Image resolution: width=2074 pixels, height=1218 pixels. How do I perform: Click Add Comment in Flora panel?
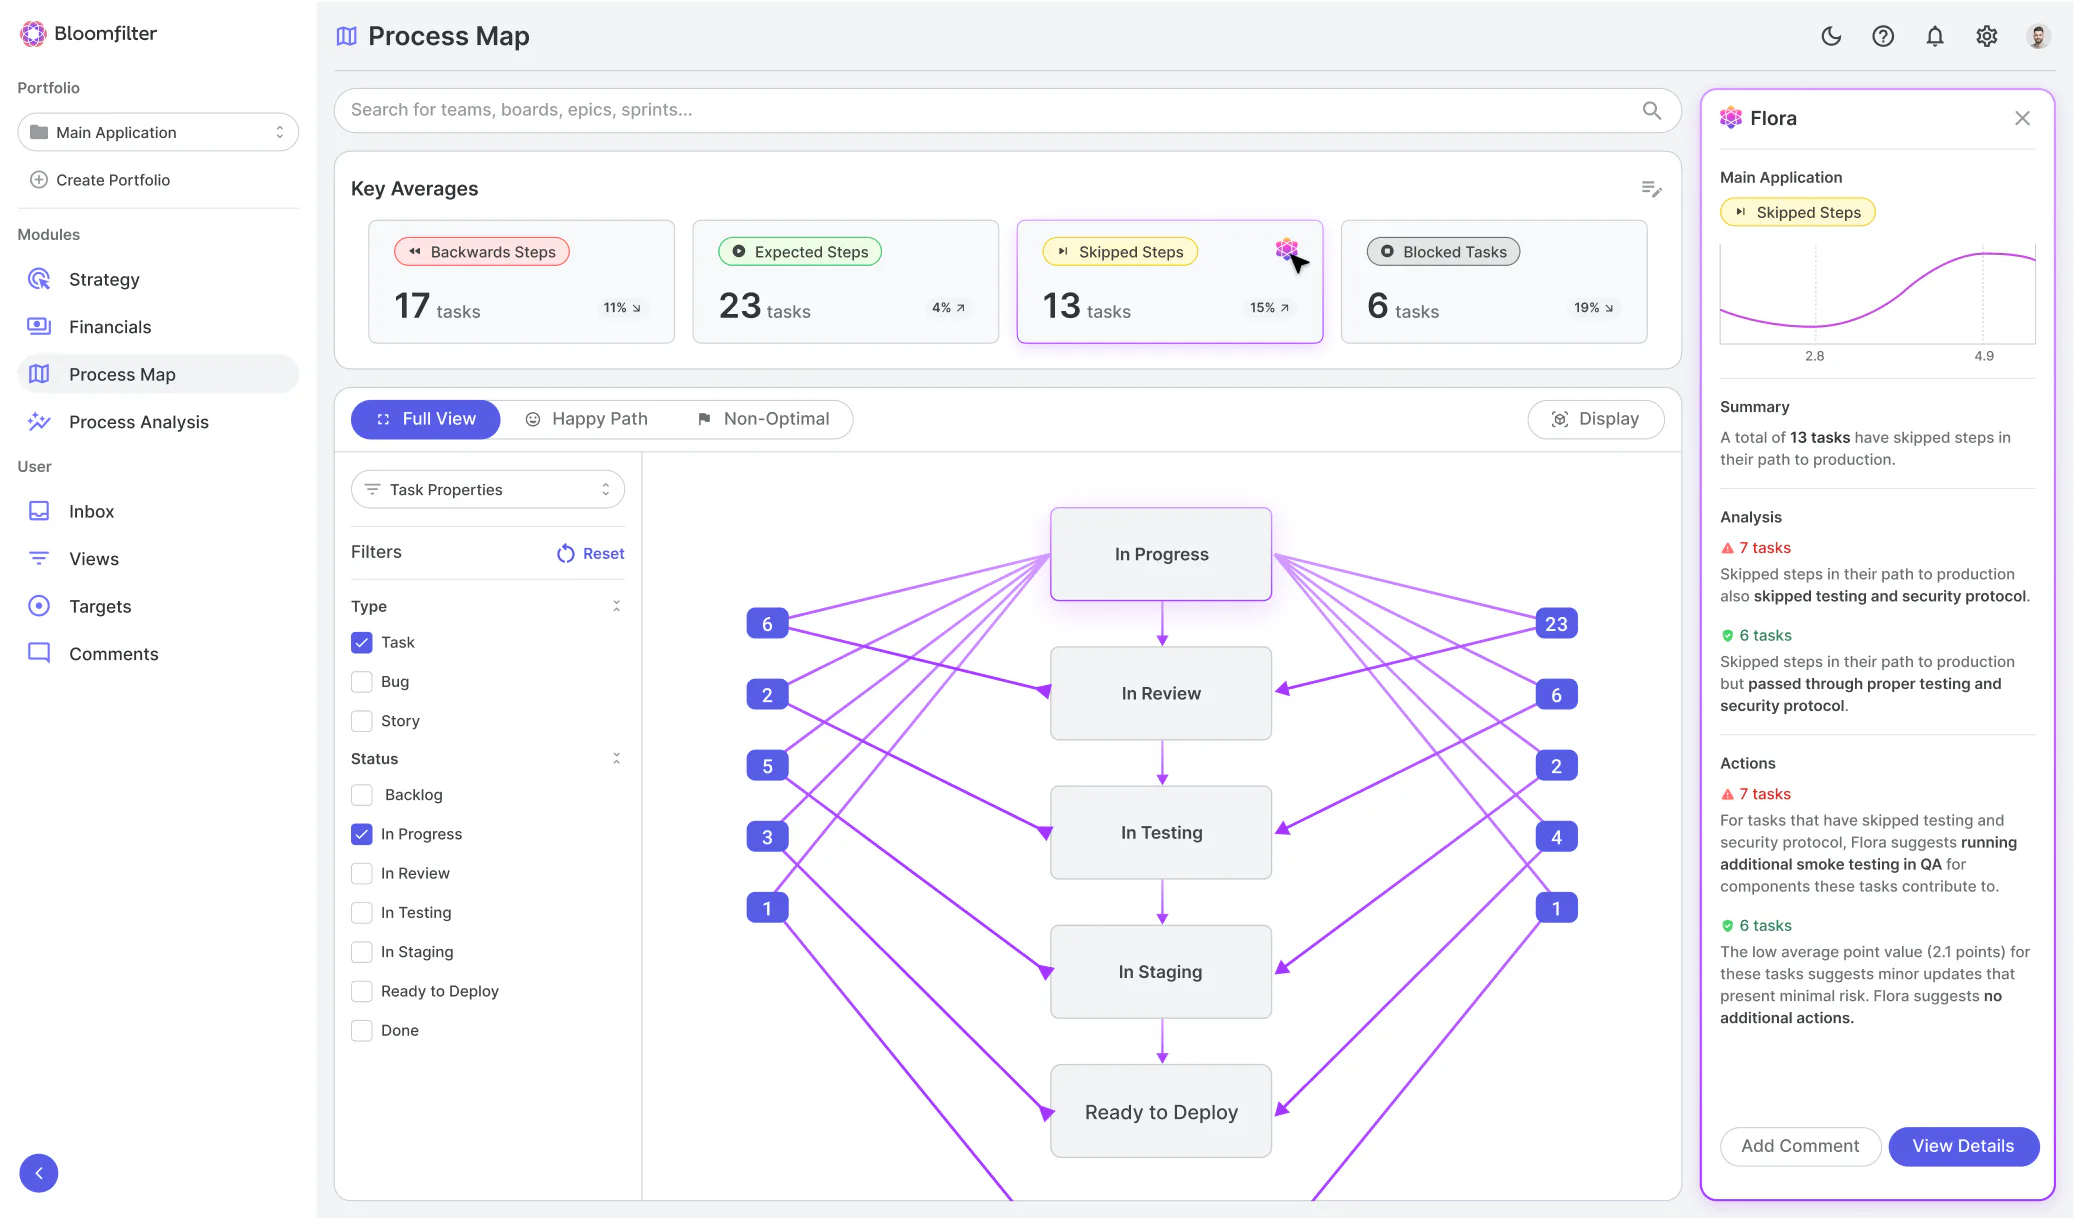pos(1800,1146)
